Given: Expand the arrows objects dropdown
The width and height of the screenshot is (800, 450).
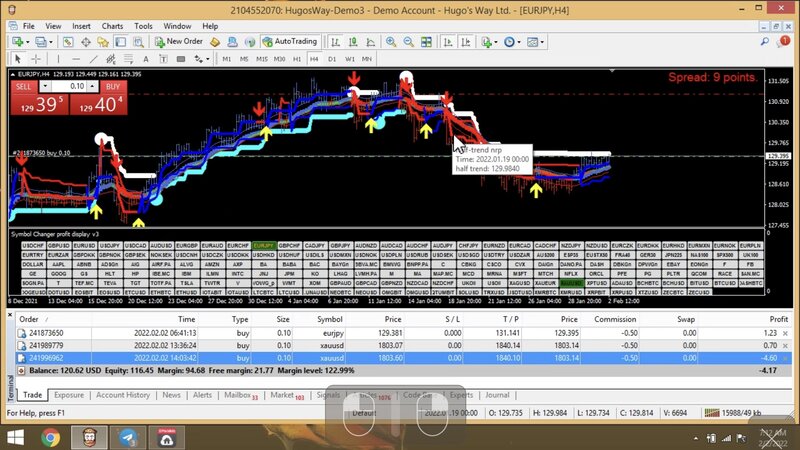Looking at the screenshot, I should (x=208, y=59).
